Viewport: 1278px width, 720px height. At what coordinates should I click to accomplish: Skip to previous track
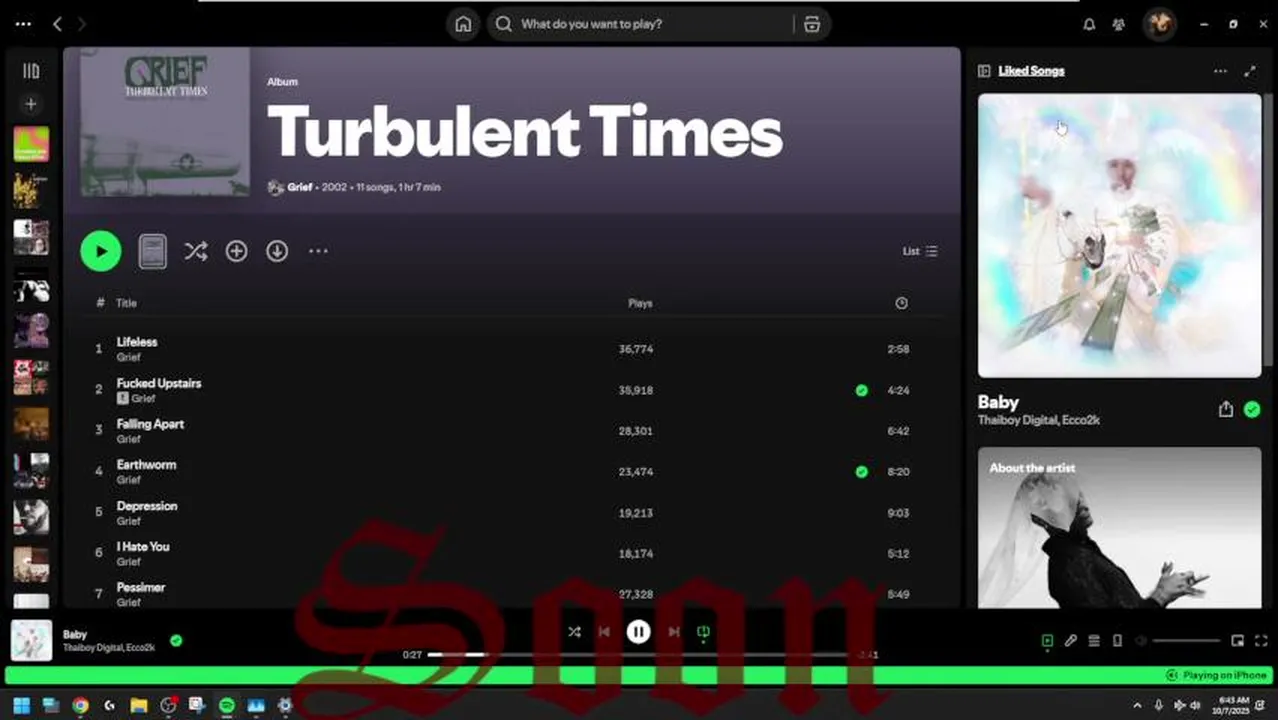604,632
